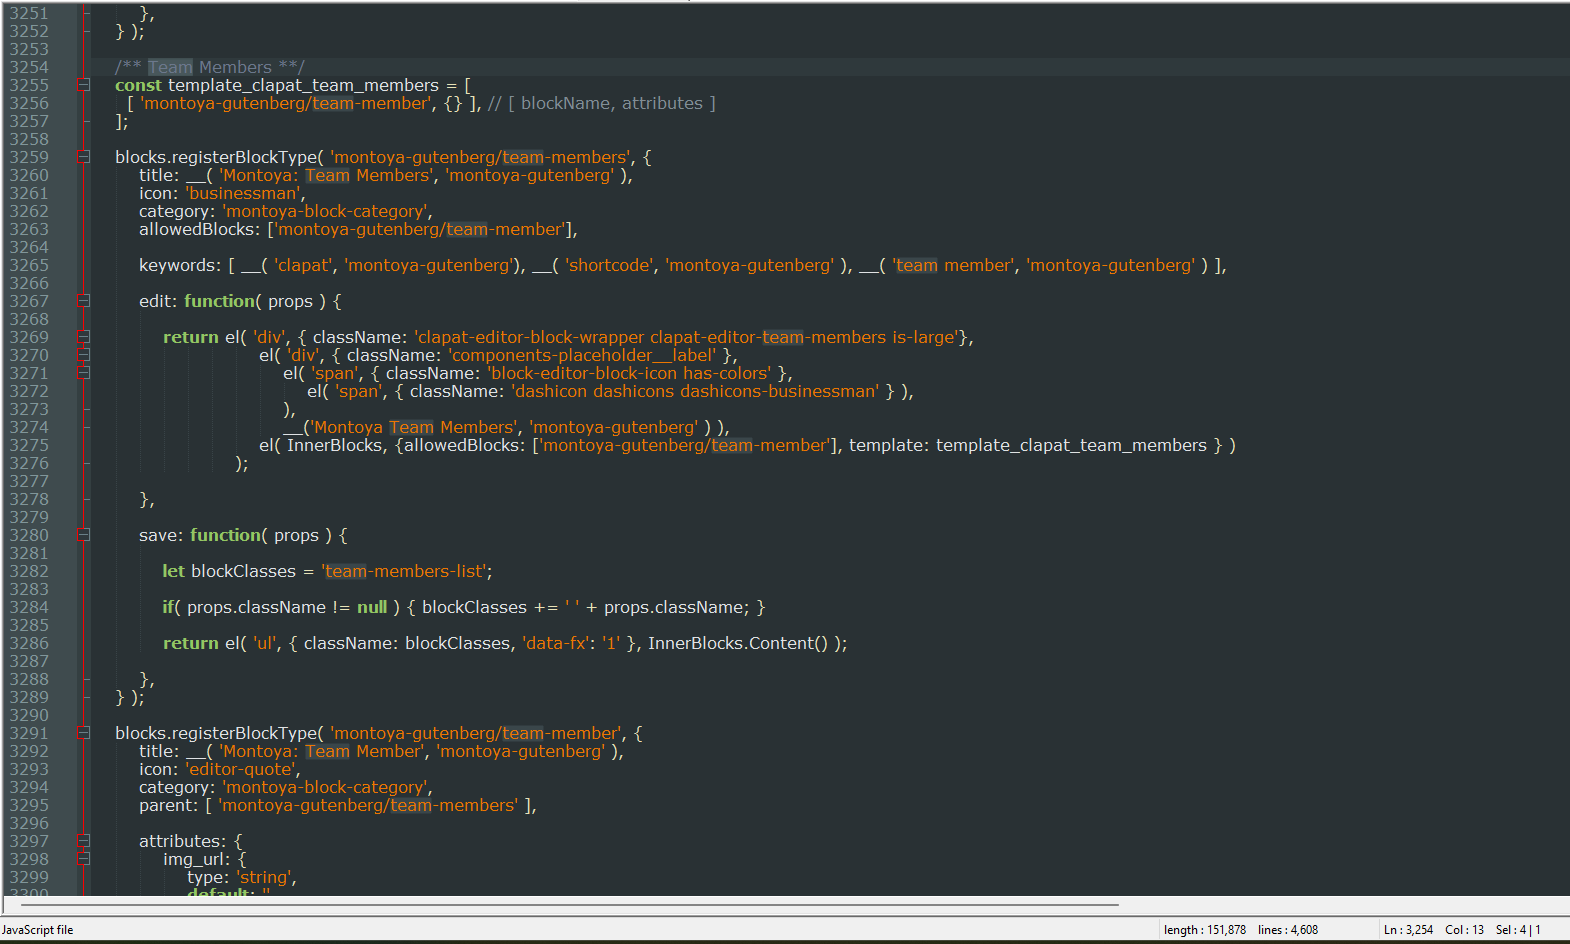Screen dimensions: 1570x944
Task: Click 'InnerBlocks,' on line 3275
Action: [337, 445]
